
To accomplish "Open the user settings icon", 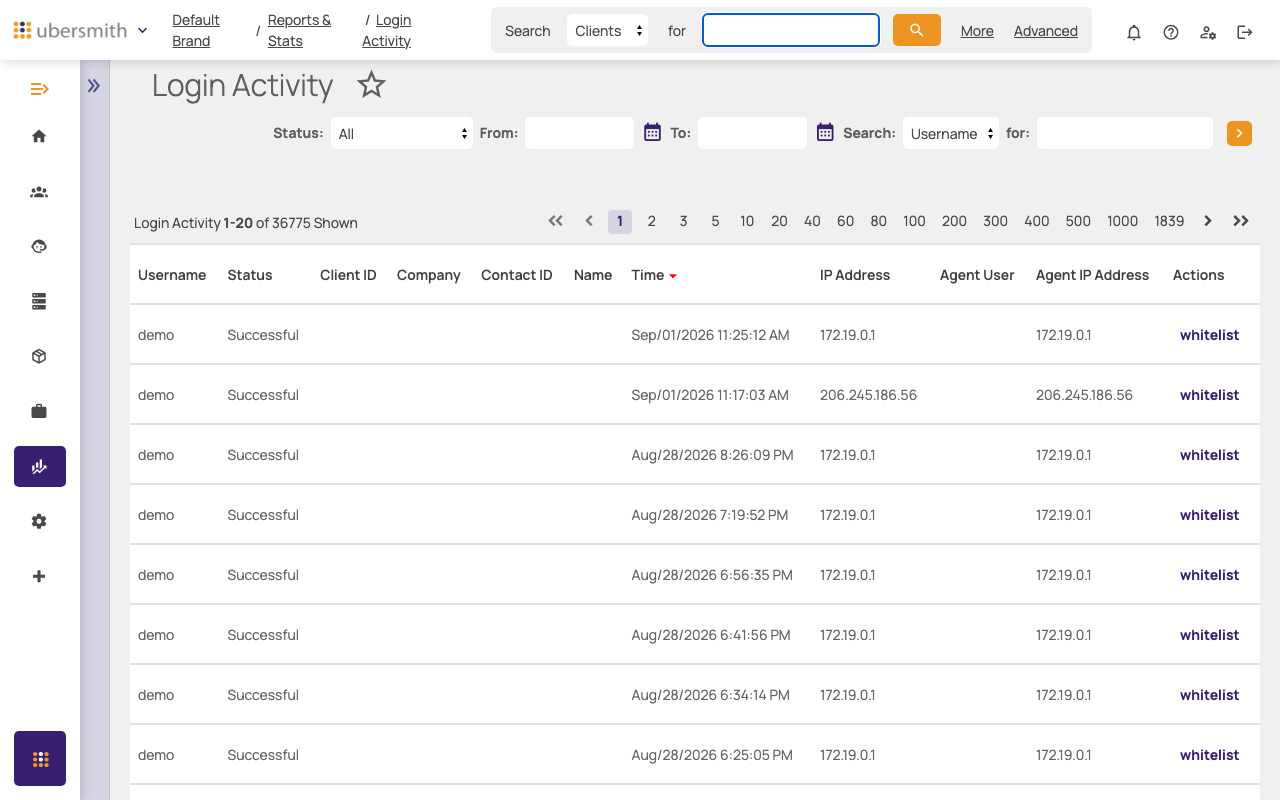I will click(1208, 32).
